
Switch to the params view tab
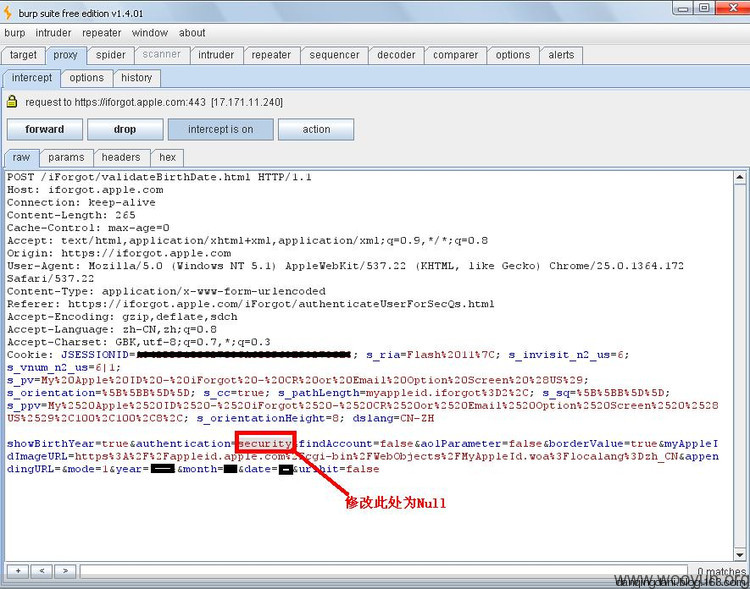66,157
